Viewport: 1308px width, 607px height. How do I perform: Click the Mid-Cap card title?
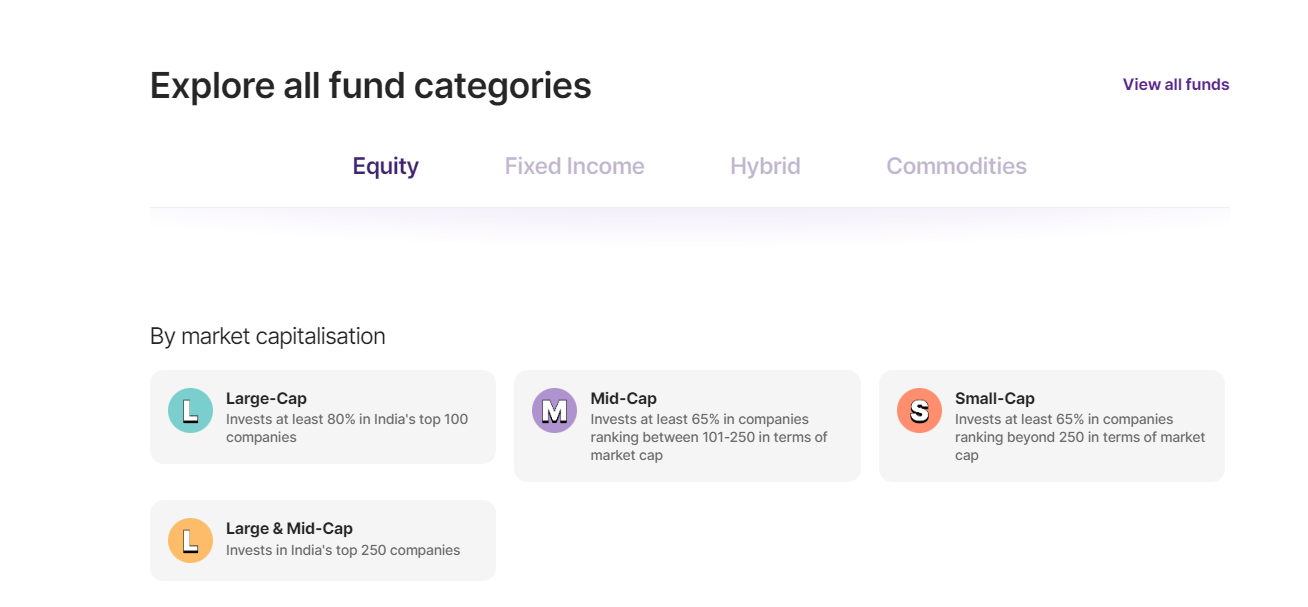click(x=623, y=398)
